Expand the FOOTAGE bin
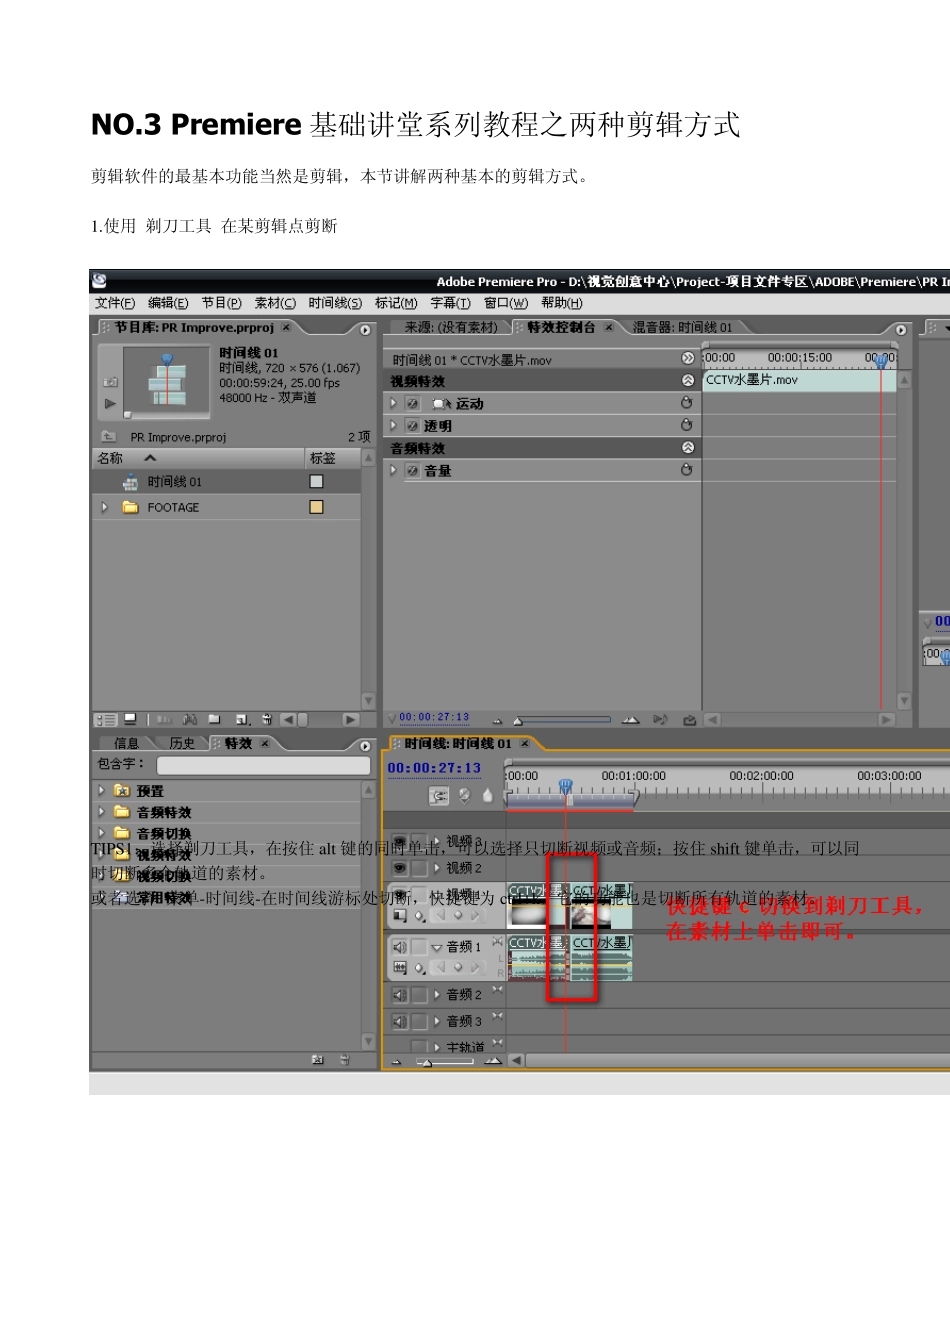This screenshot has height=1344, width=950. click(104, 507)
